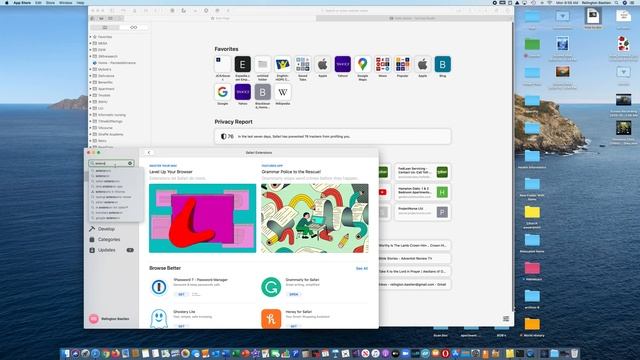Open the App Store menu in menu bar

22,3
